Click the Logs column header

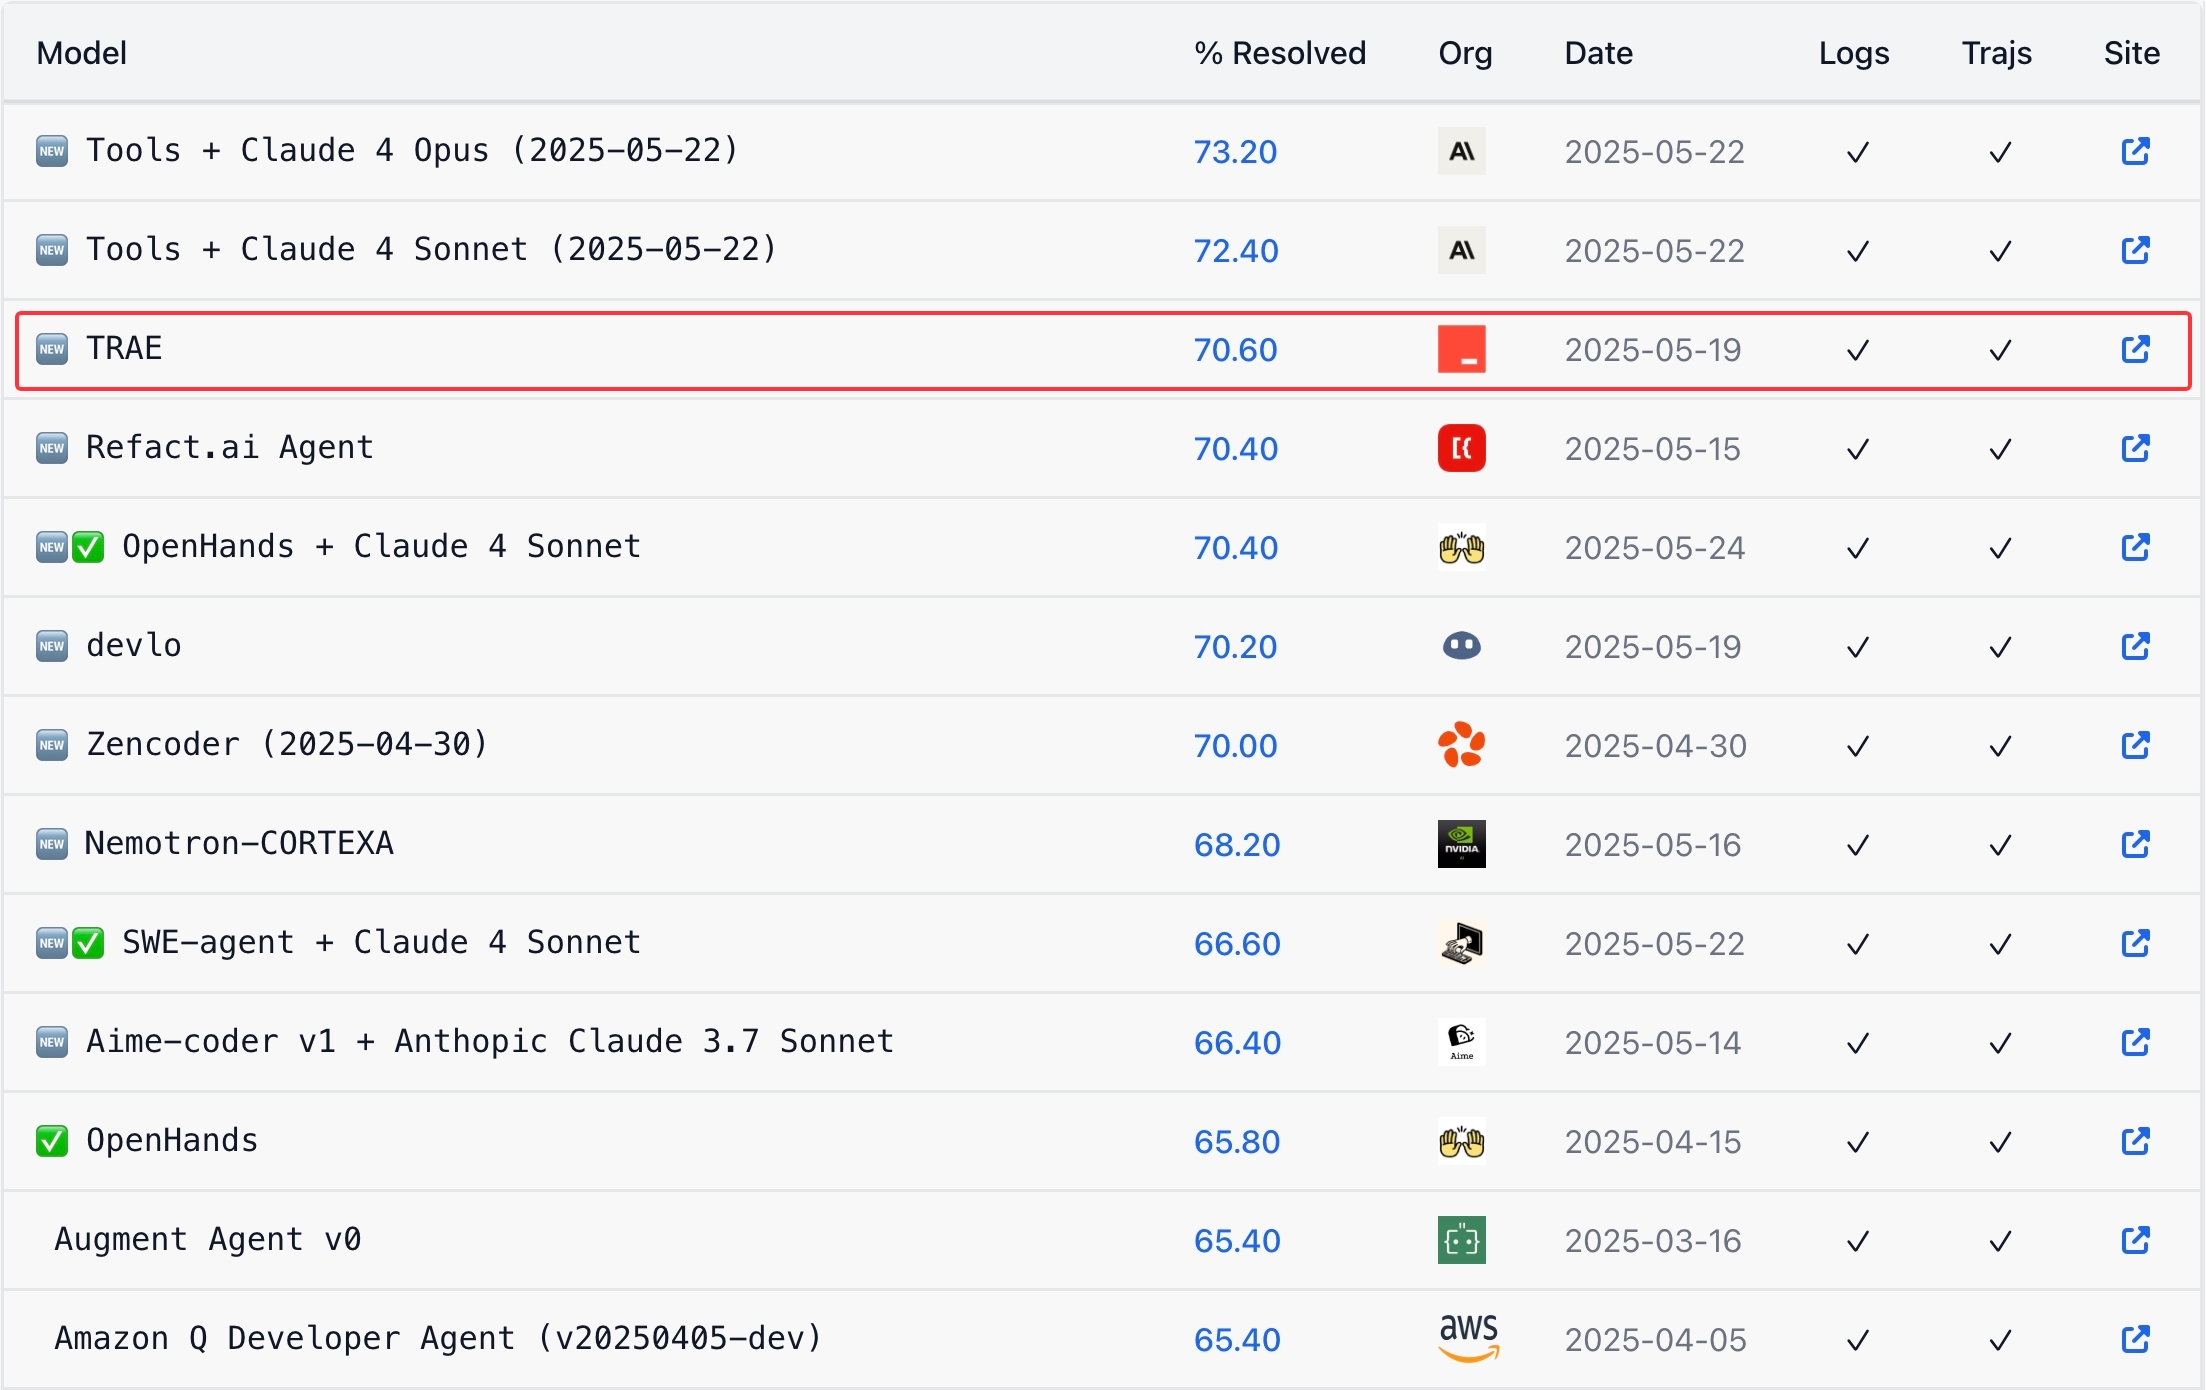tap(1854, 53)
